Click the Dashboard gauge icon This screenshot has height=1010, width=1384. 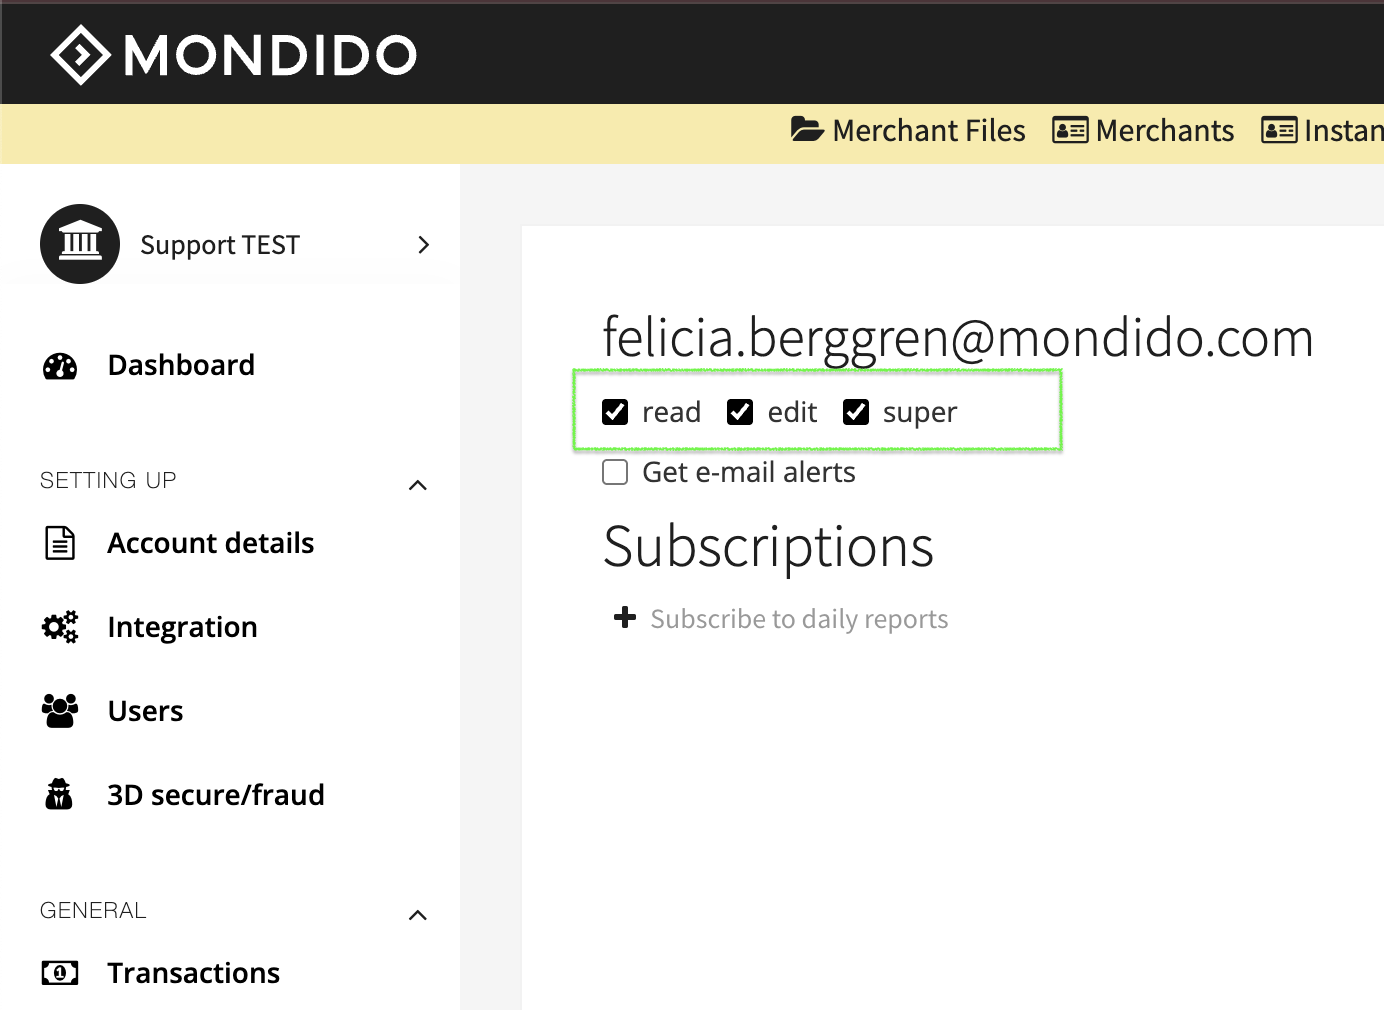tap(60, 366)
